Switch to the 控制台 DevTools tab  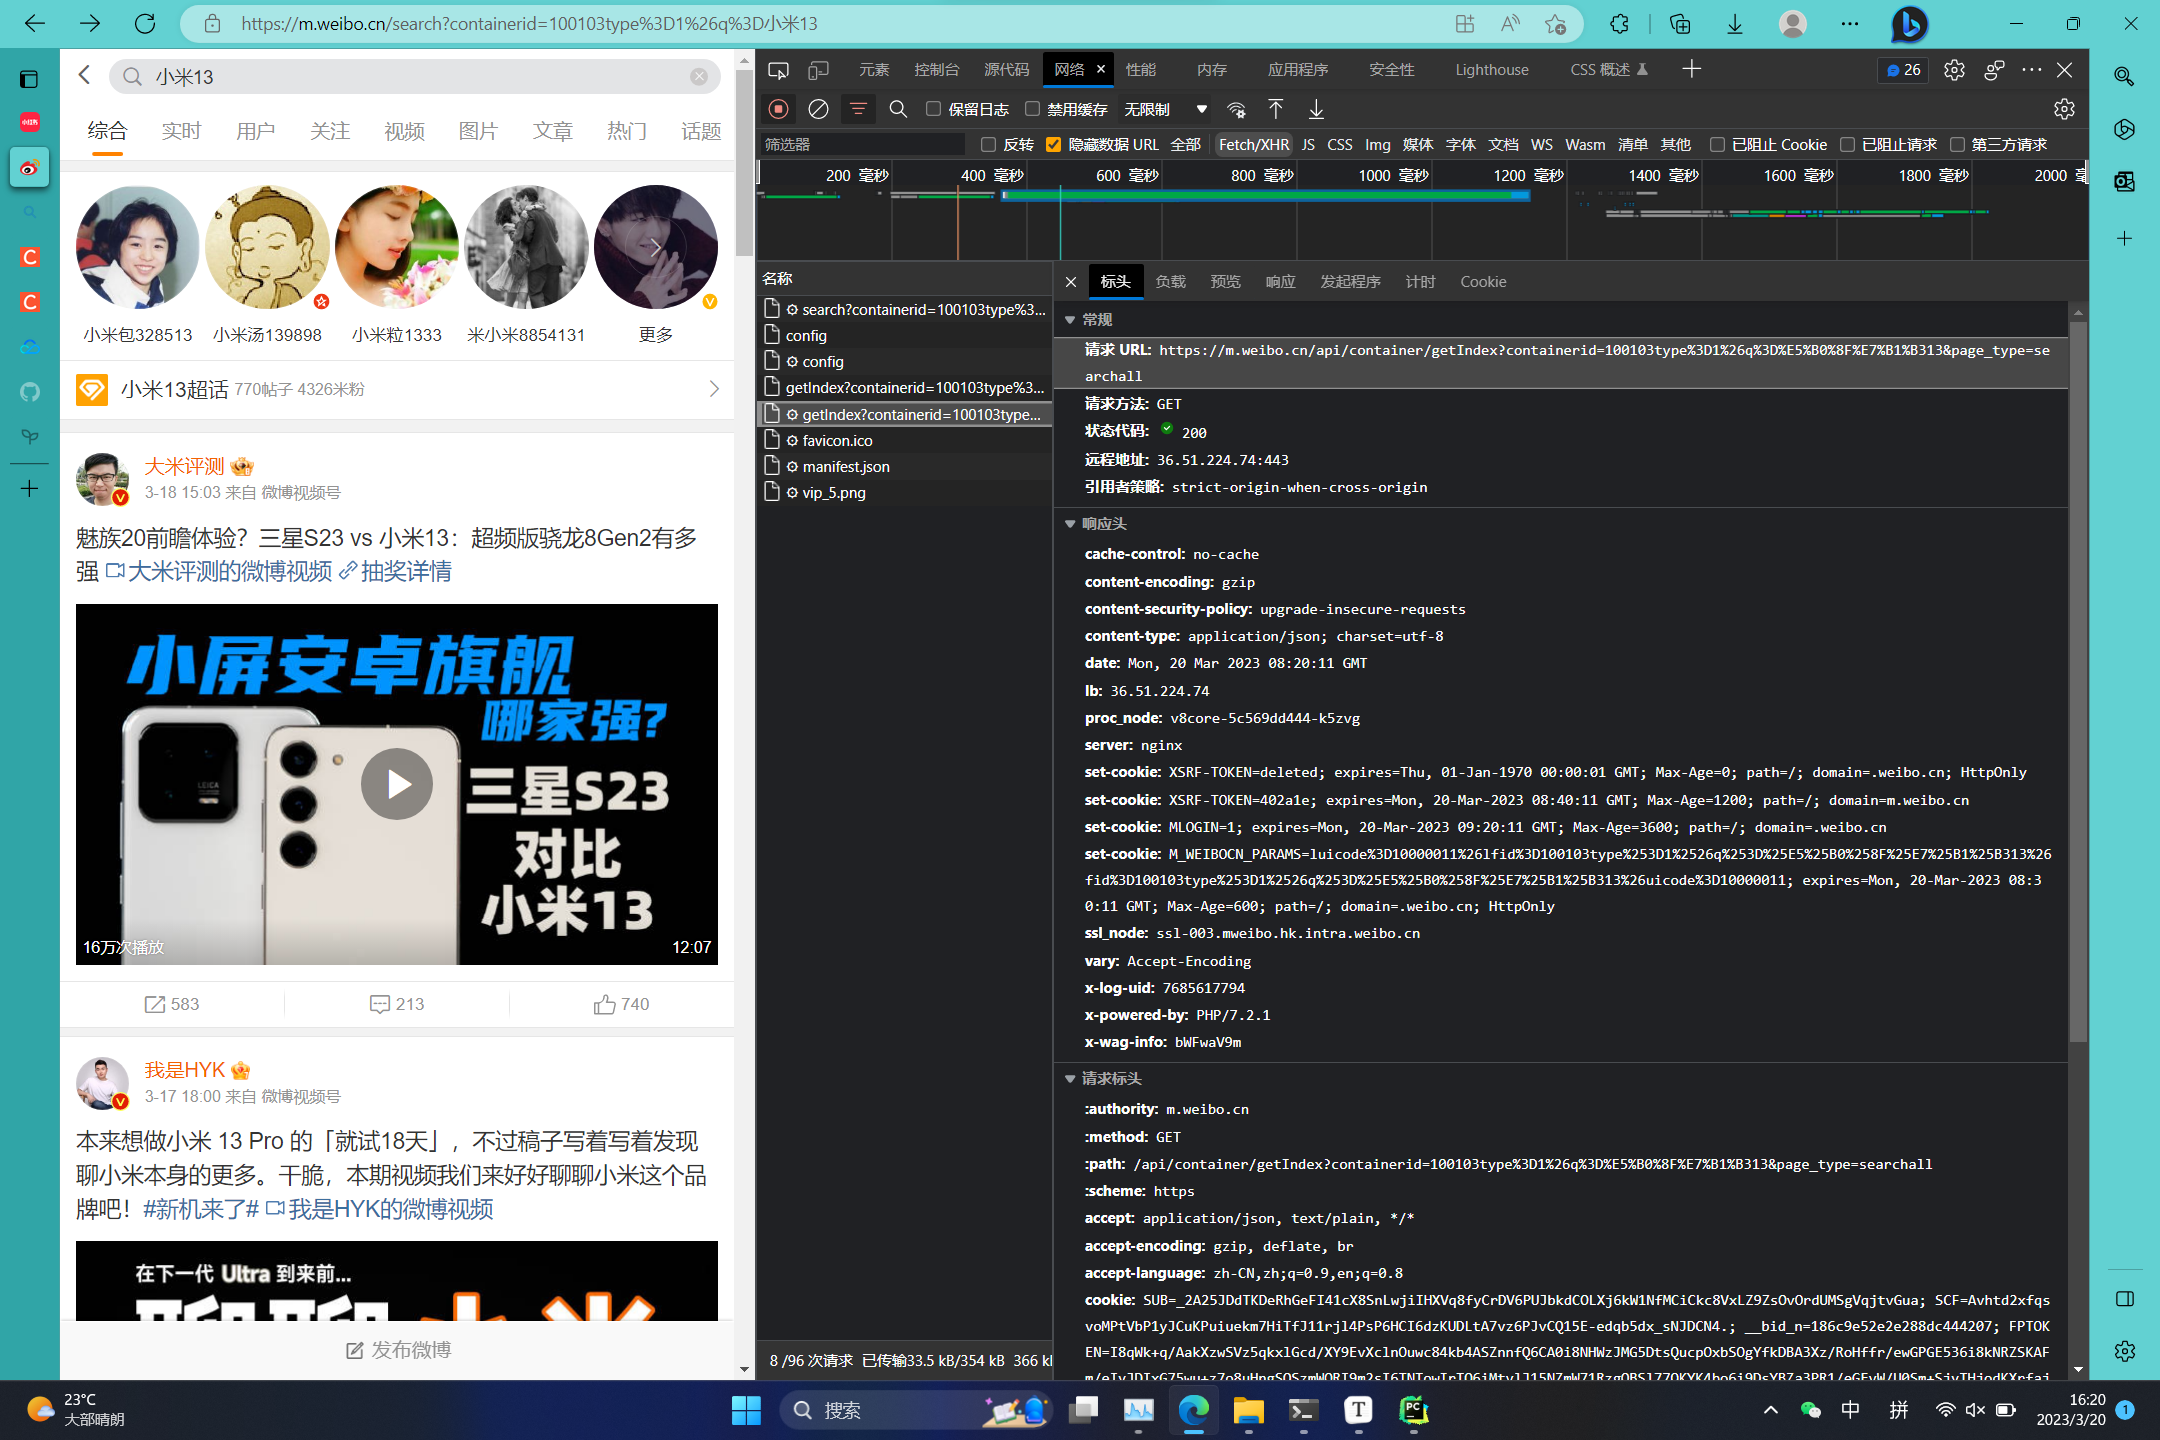click(936, 70)
